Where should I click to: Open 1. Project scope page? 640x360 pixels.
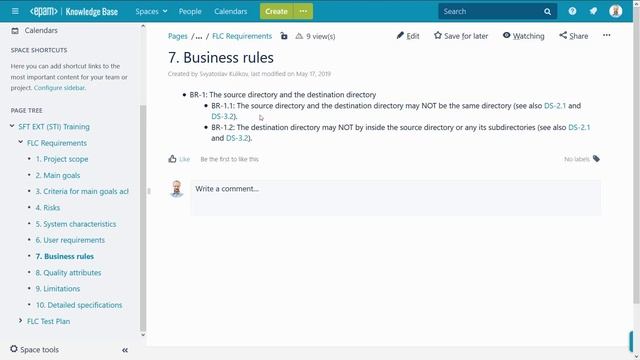click(x=62, y=159)
